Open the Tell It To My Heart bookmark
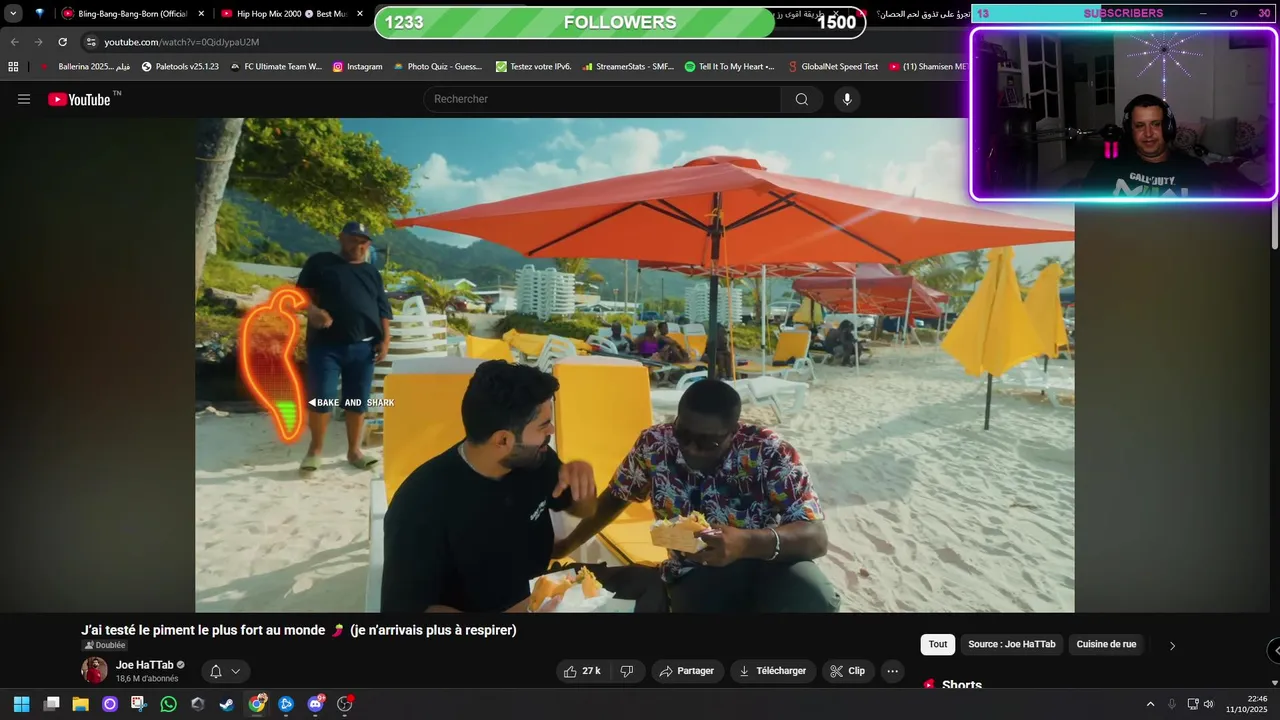 [x=729, y=67]
